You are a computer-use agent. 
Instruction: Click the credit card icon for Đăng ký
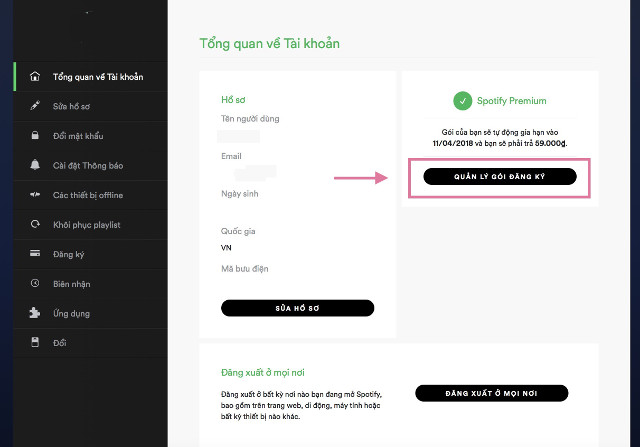pos(35,254)
